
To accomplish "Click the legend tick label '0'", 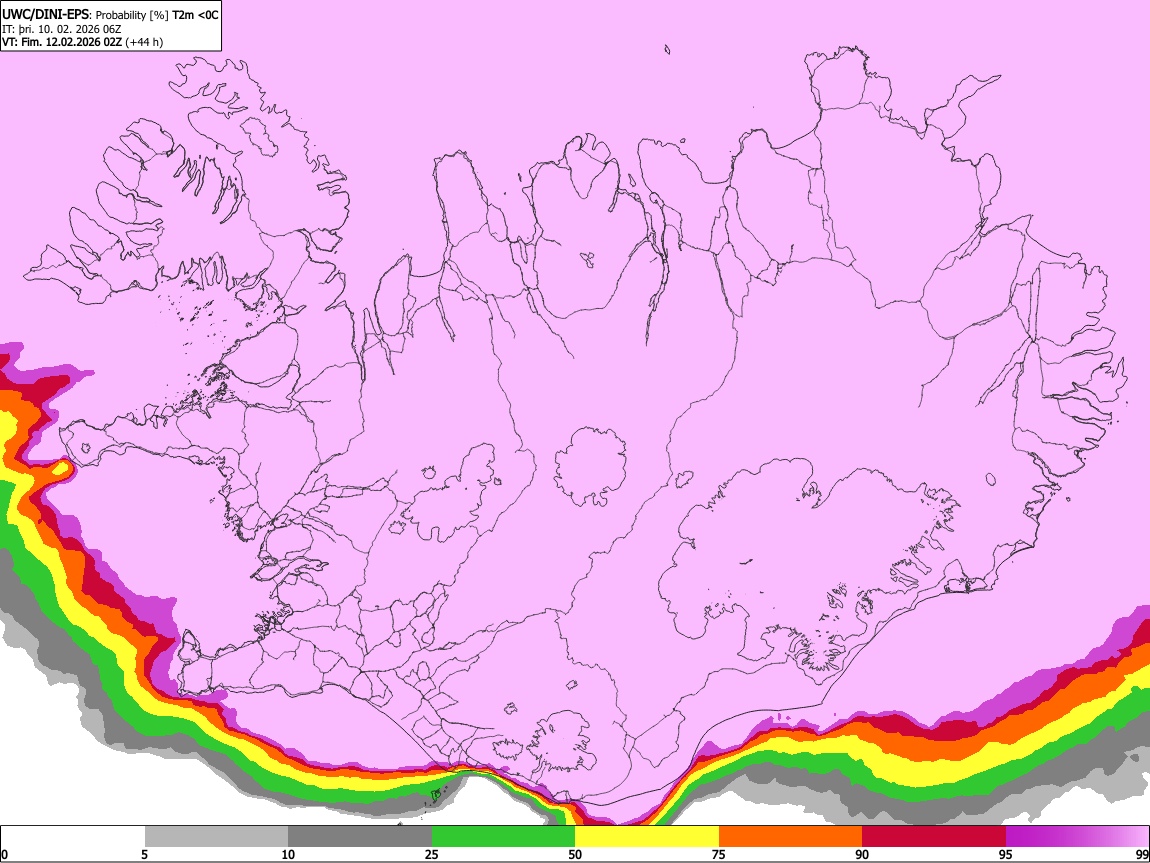I will (5, 855).
